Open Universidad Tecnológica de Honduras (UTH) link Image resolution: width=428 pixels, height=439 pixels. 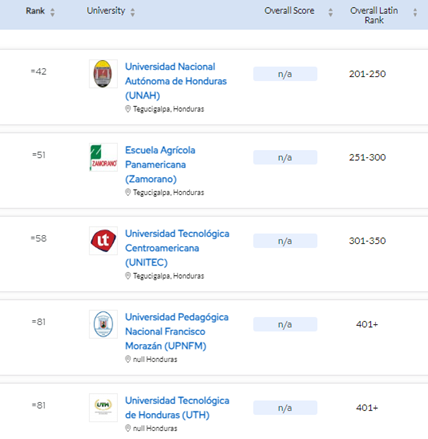(x=177, y=408)
